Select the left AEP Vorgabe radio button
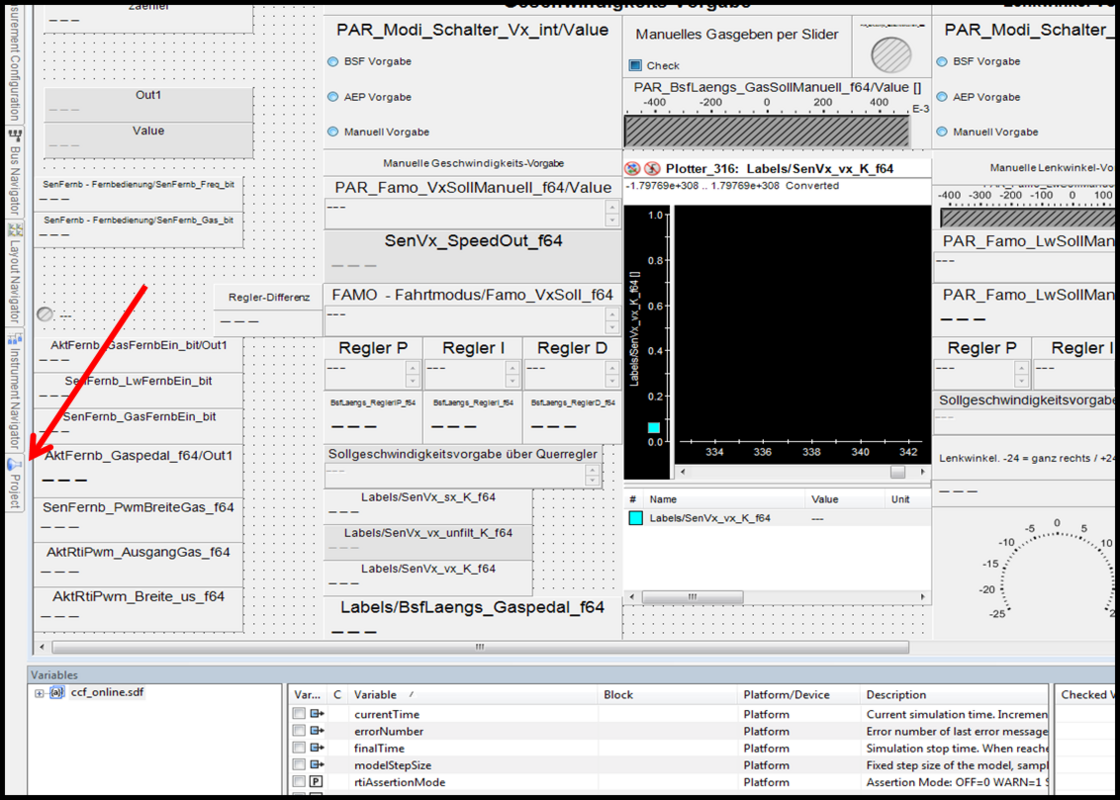The height and width of the screenshot is (800, 1120). [x=333, y=97]
